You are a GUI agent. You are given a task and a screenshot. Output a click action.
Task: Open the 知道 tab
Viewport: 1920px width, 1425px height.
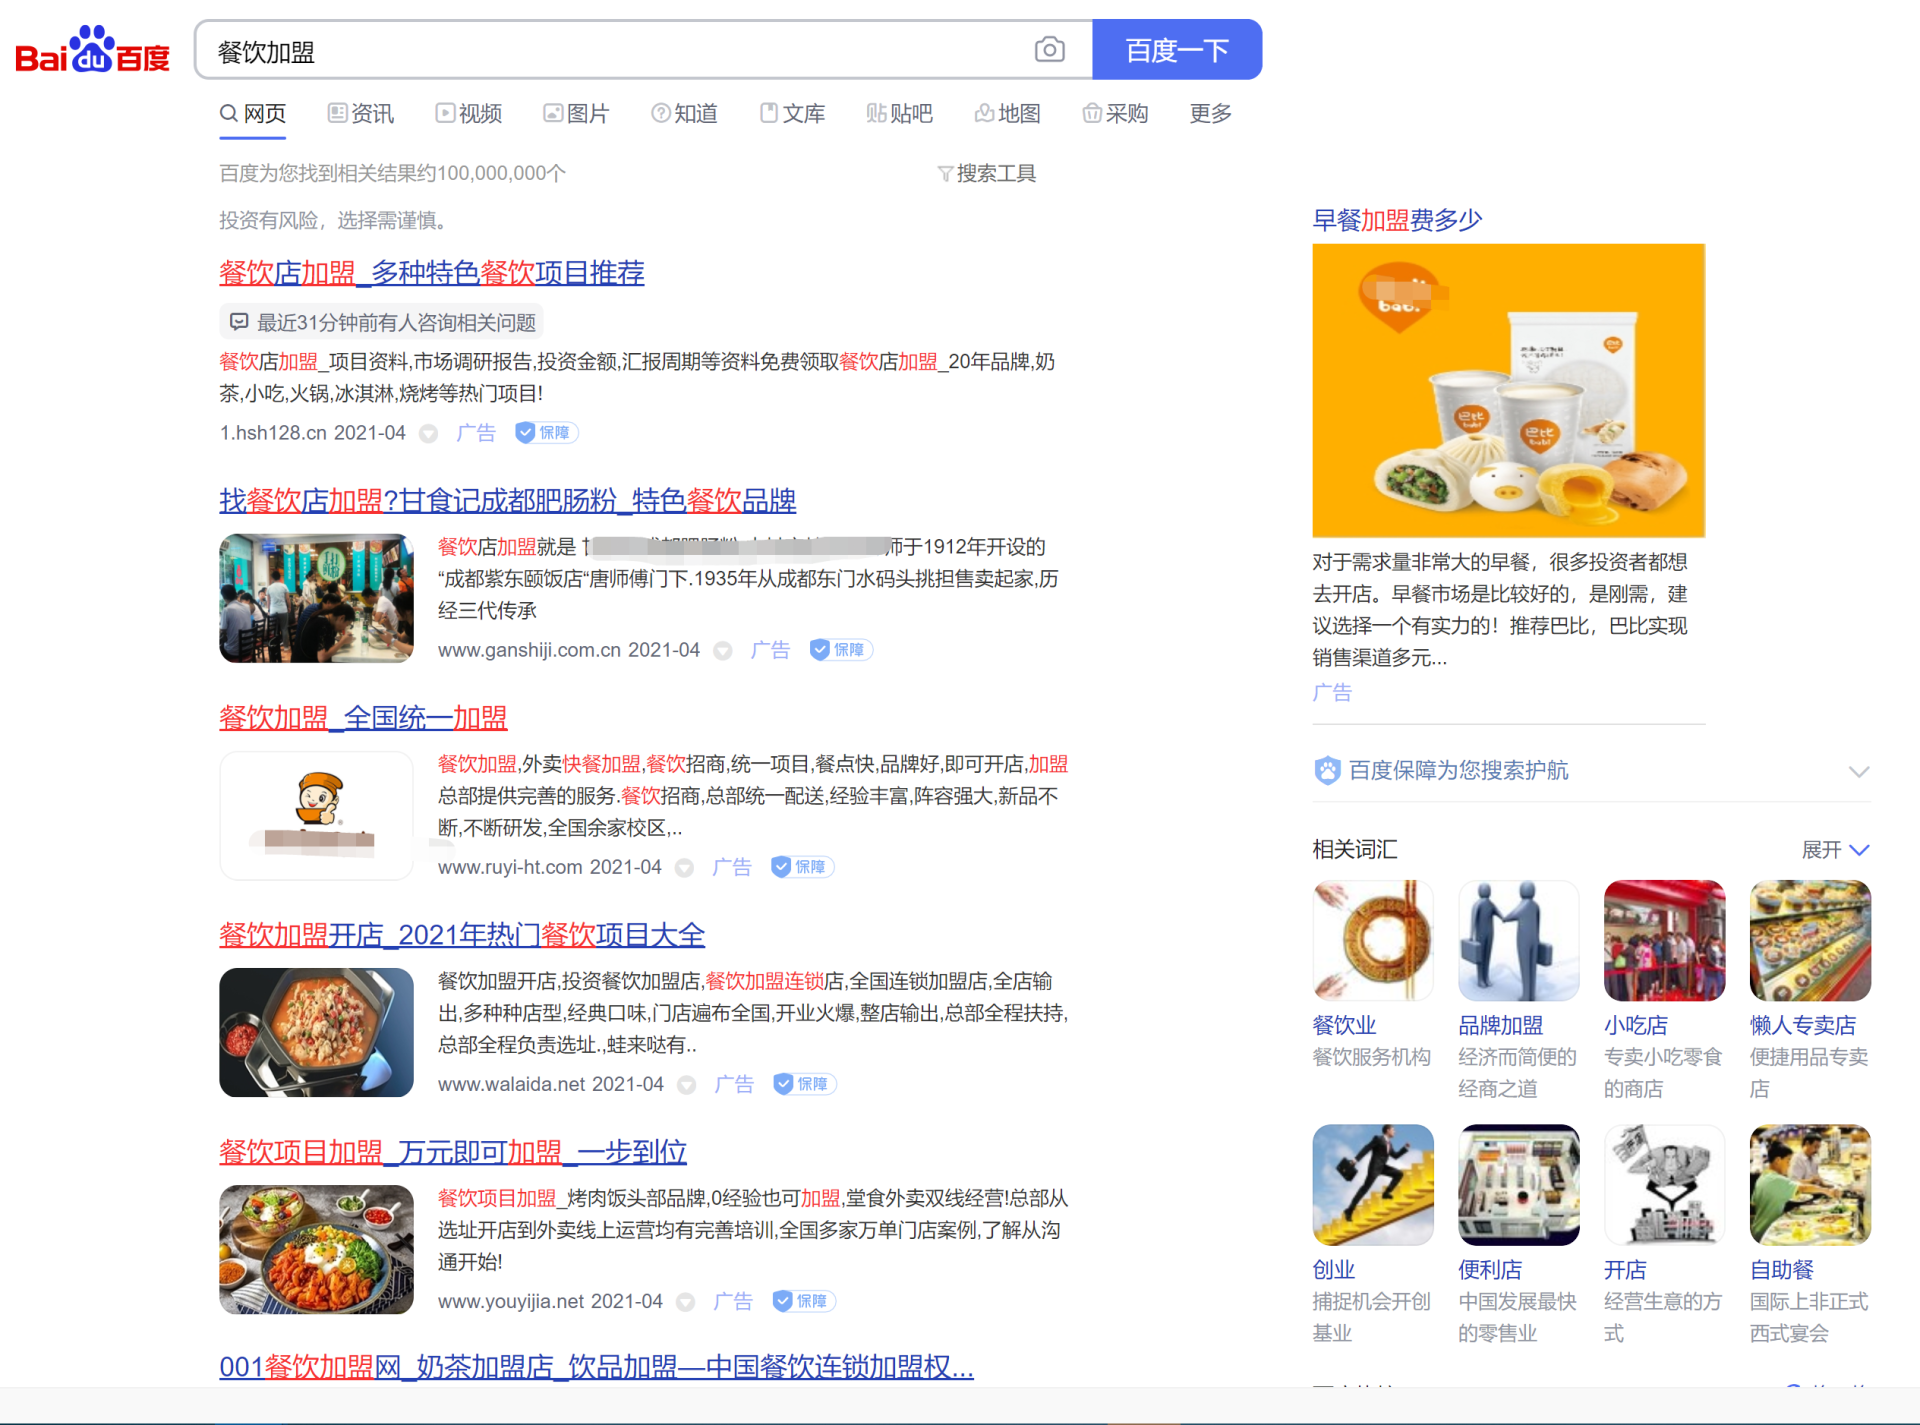click(684, 114)
